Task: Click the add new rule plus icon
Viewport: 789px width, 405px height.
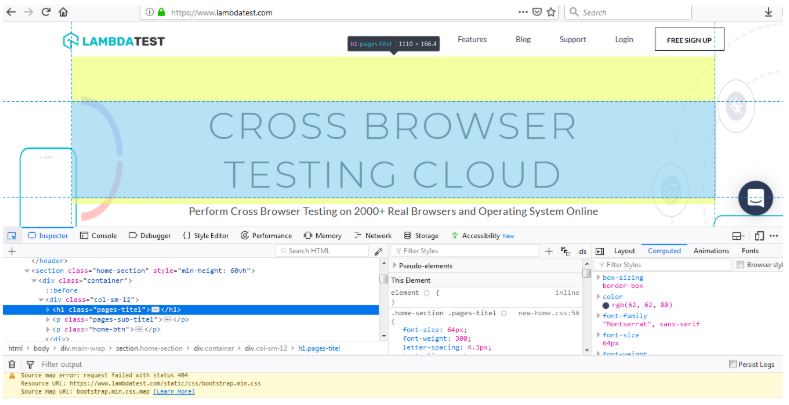Action: tap(549, 251)
